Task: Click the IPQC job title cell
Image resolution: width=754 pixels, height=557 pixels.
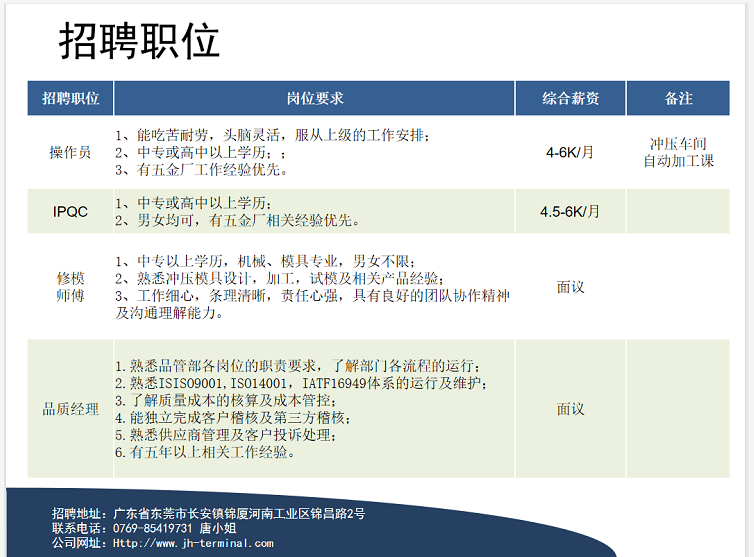Action: [x=70, y=212]
